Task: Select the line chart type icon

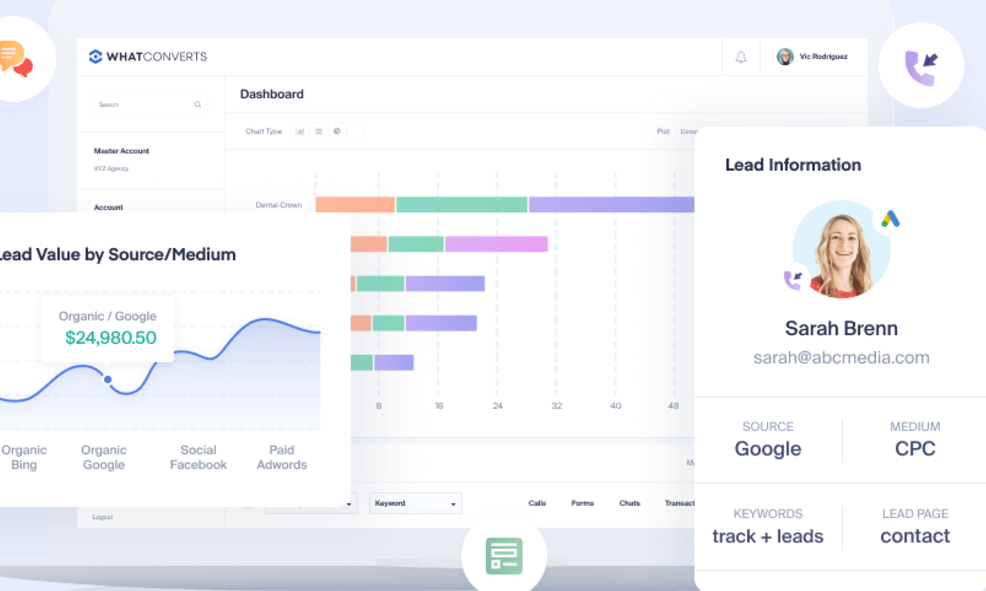Action: [318, 131]
